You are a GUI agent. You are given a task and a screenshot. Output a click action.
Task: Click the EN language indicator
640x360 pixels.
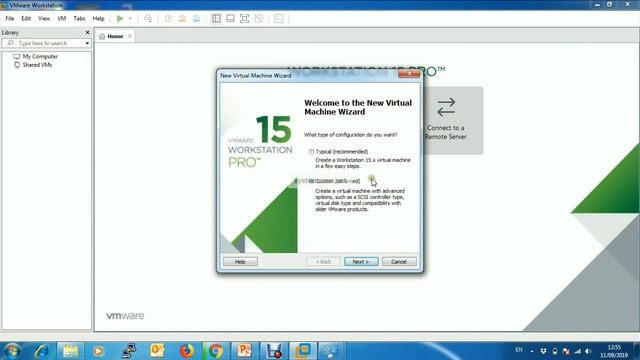coord(519,350)
